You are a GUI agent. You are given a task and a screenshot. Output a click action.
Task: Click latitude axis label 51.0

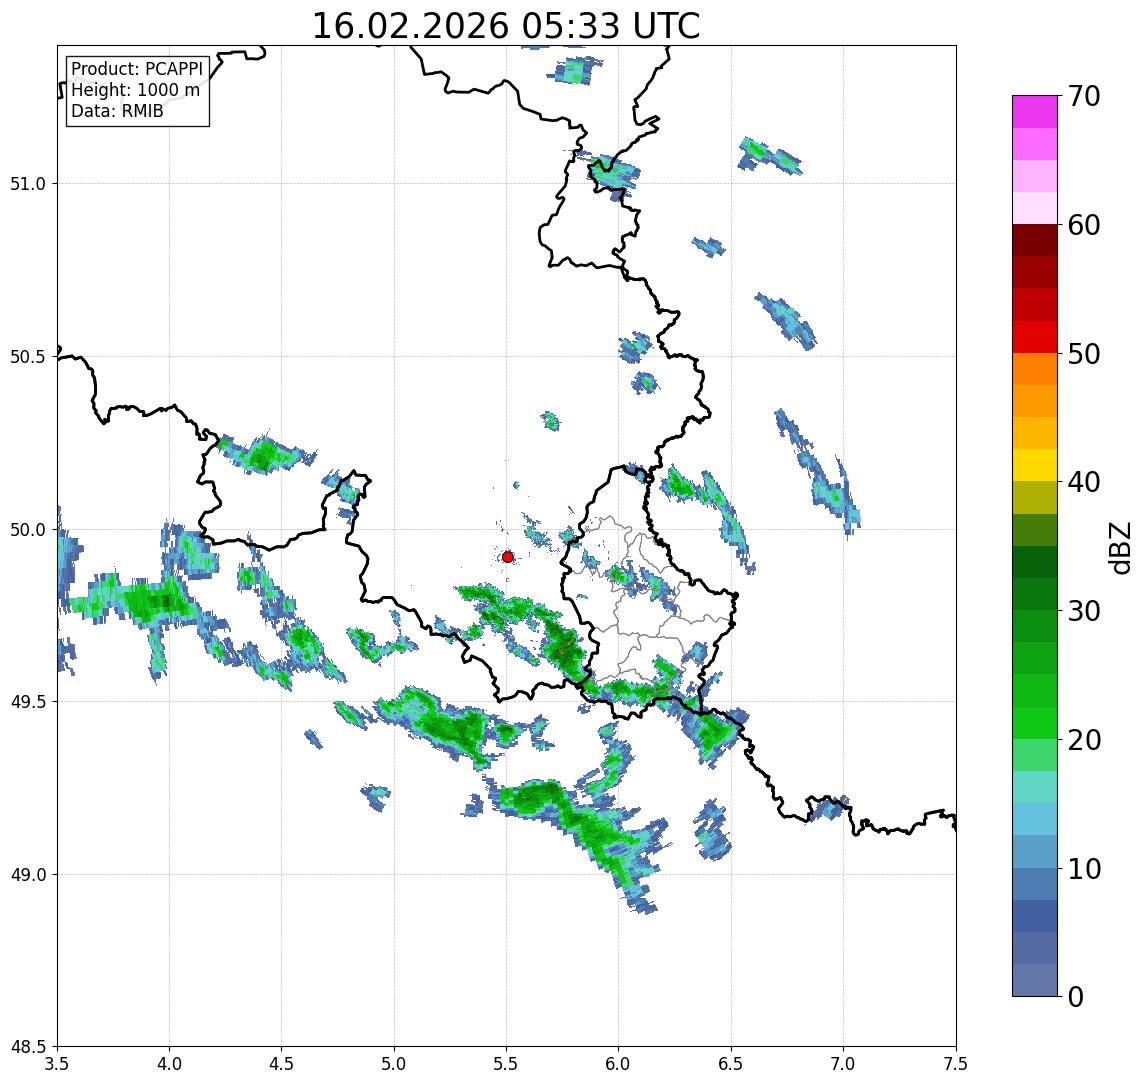tap(28, 184)
